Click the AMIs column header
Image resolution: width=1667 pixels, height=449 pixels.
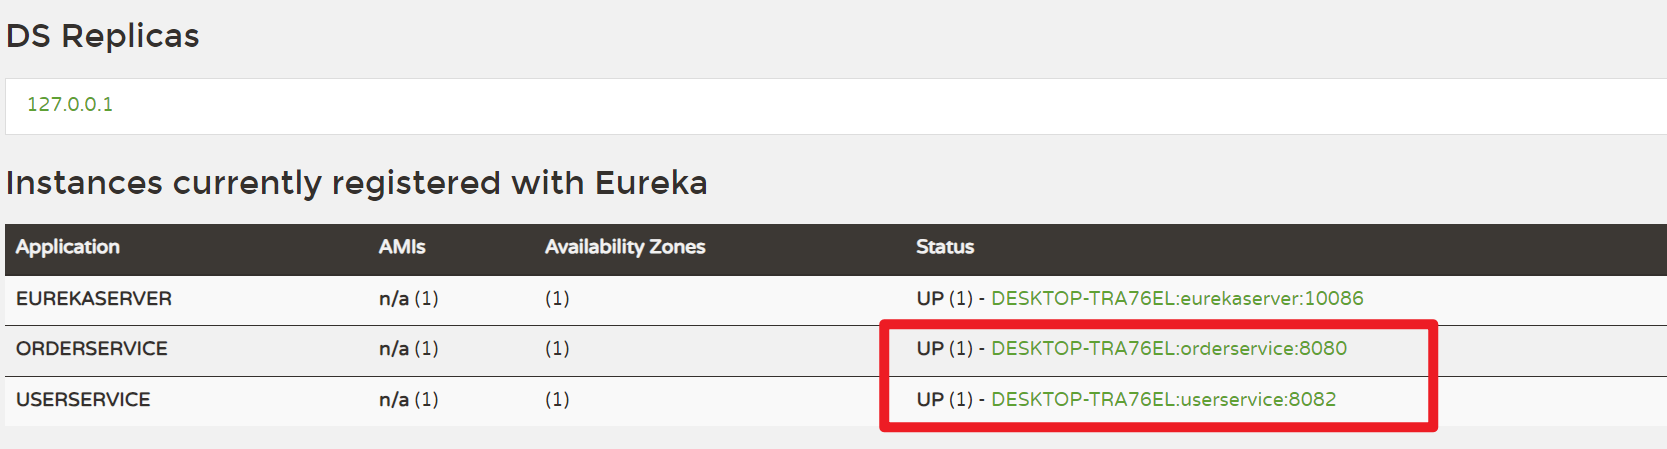coord(402,247)
